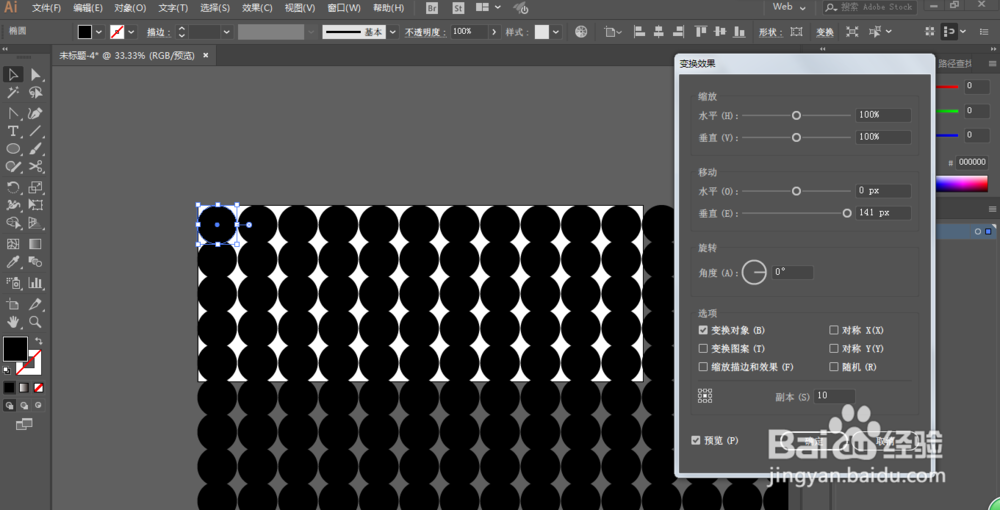Viewport: 1000px width, 510px height.
Task: Open the 对象(O) menu
Action: (130, 8)
